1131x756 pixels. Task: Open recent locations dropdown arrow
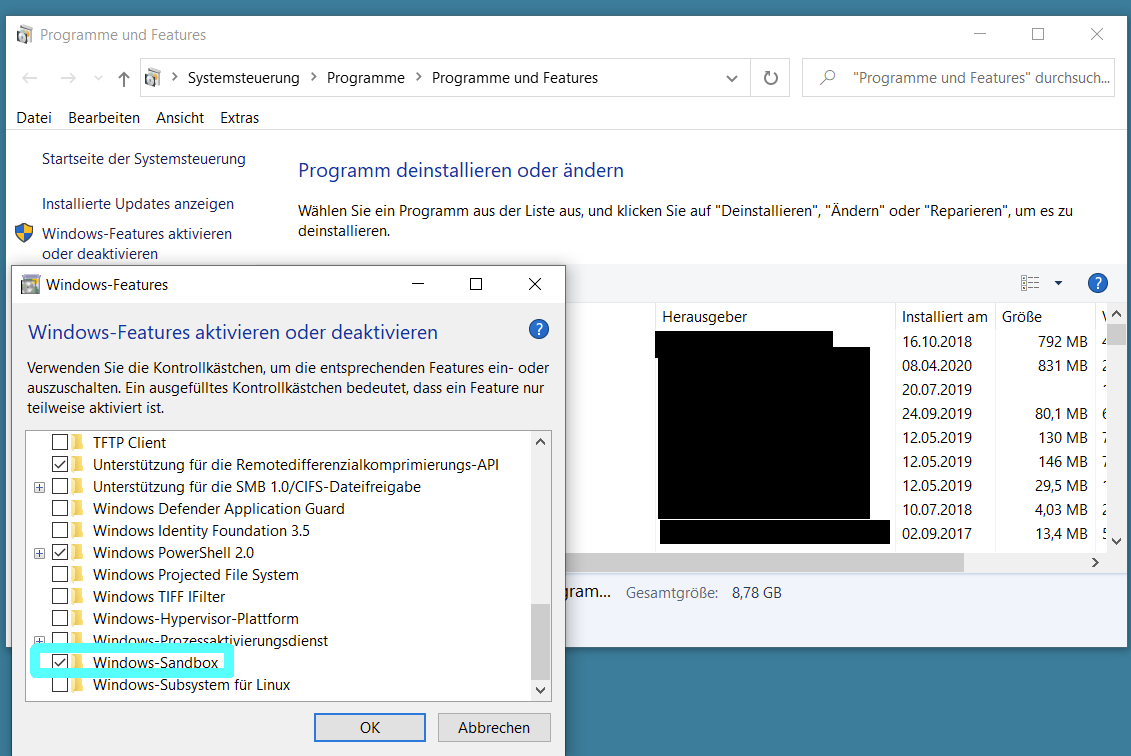point(98,79)
